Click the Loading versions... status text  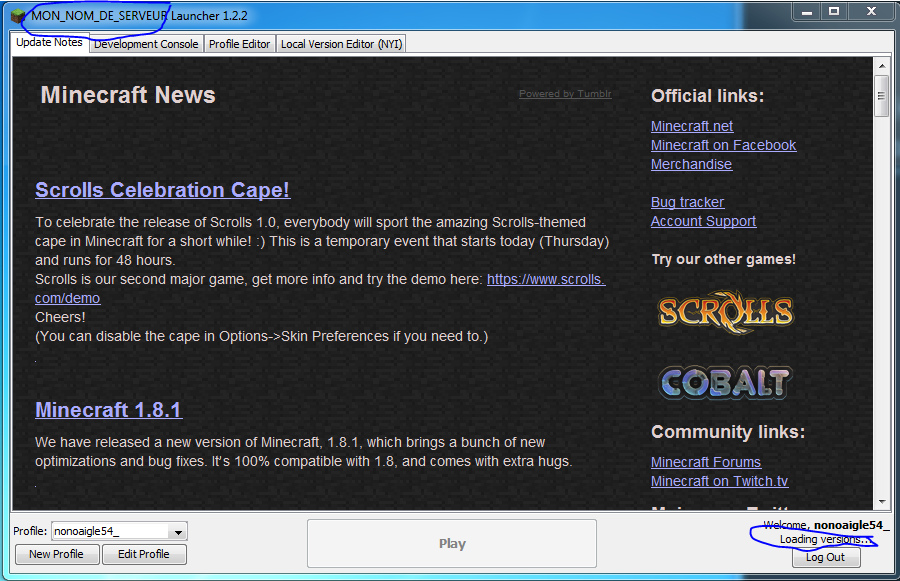click(824, 539)
